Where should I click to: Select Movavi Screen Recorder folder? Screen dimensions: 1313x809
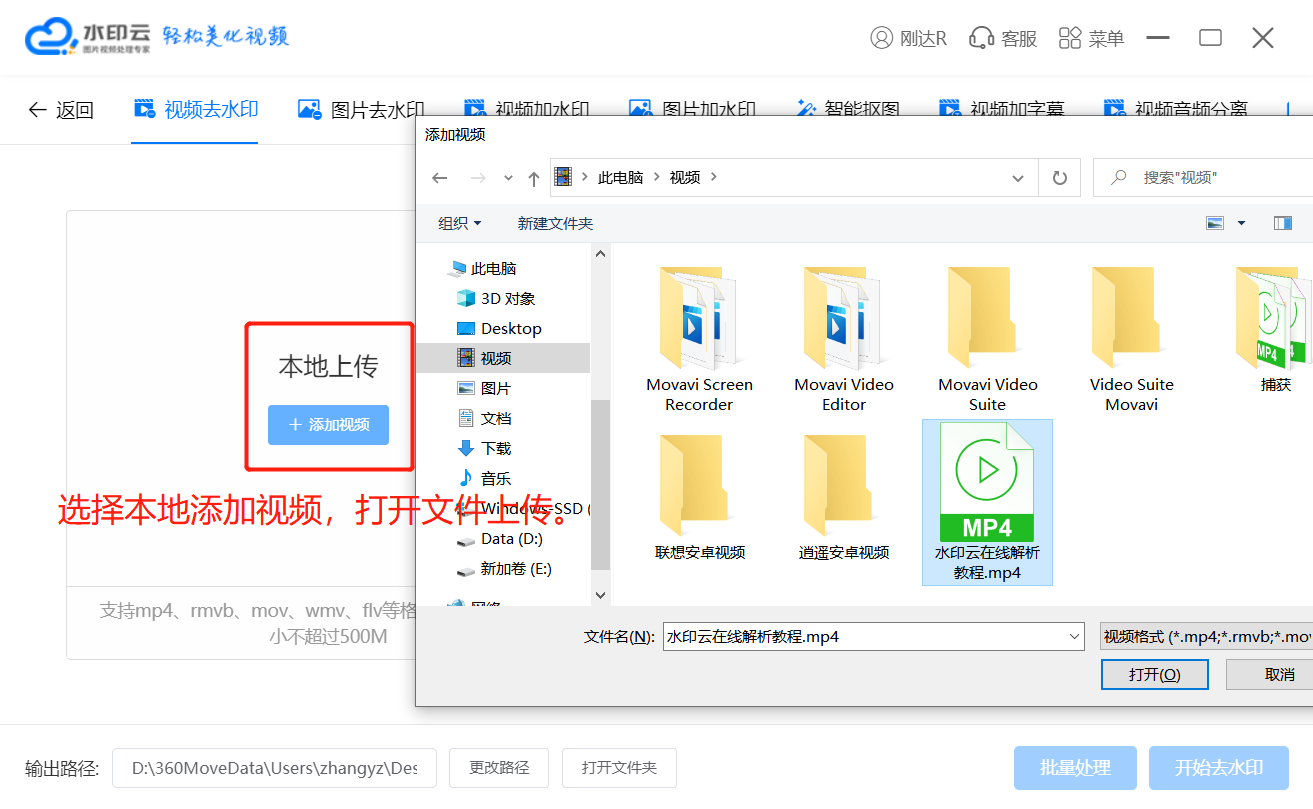(699, 340)
